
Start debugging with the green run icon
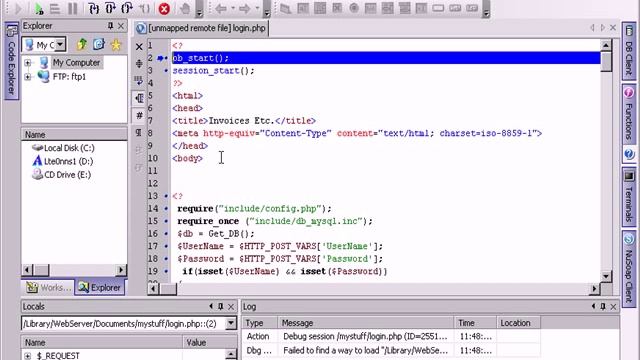(39, 9)
